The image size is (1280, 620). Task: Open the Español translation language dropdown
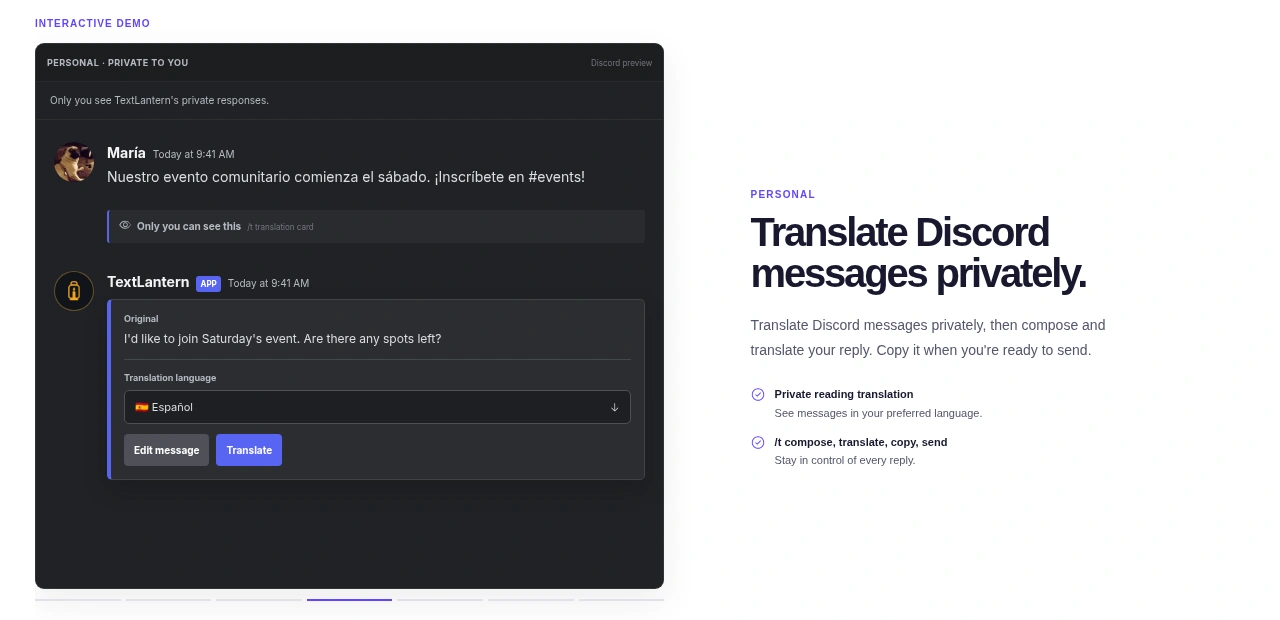click(377, 407)
